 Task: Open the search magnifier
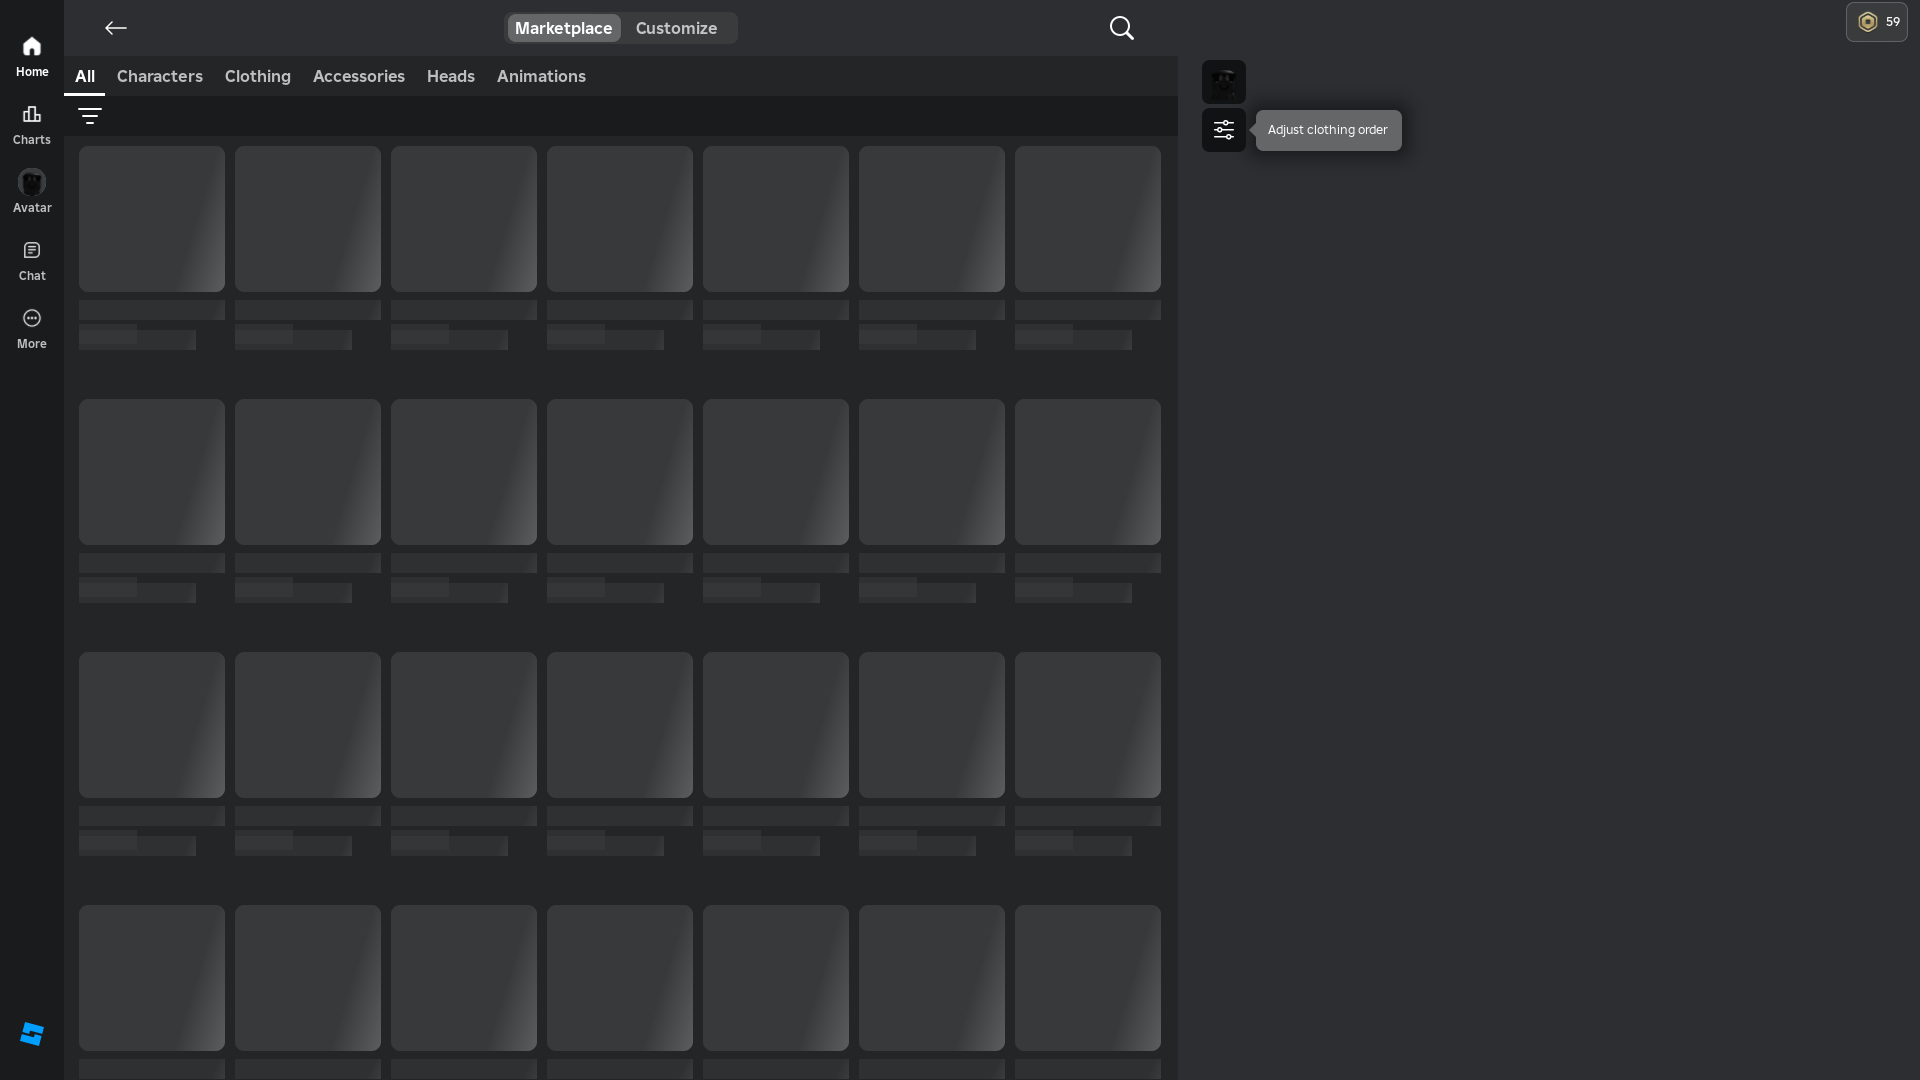[1121, 28]
